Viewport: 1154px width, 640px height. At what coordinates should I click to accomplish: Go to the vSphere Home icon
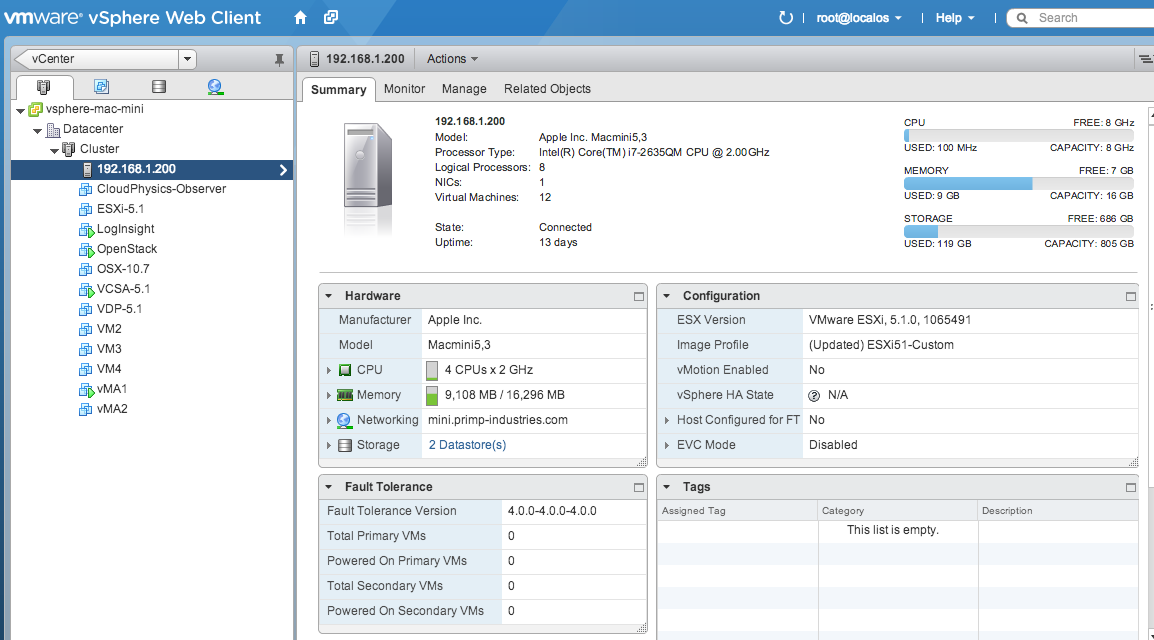[300, 18]
